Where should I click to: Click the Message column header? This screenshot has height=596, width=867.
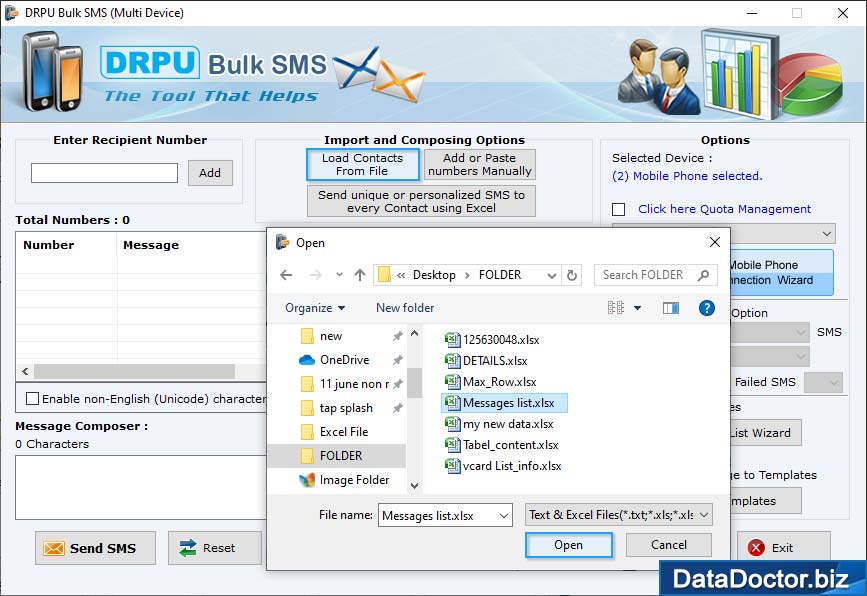tap(151, 245)
